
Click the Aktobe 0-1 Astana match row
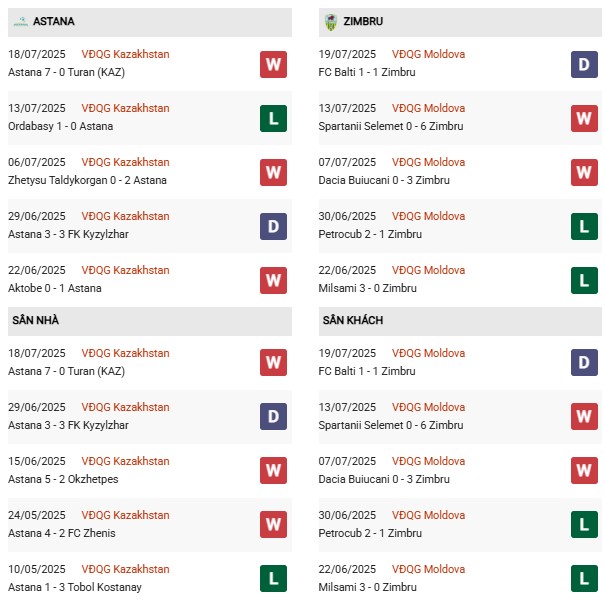tap(56, 288)
